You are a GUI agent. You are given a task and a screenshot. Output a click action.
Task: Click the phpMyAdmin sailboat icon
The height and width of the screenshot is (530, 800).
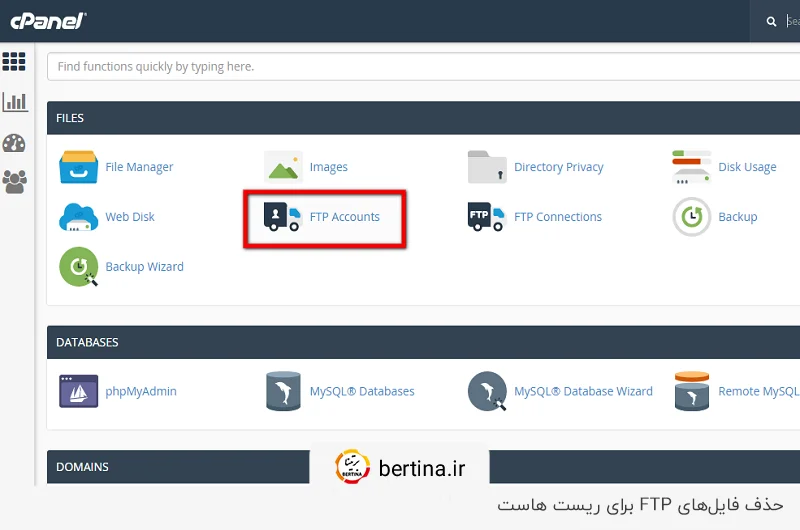[79, 391]
